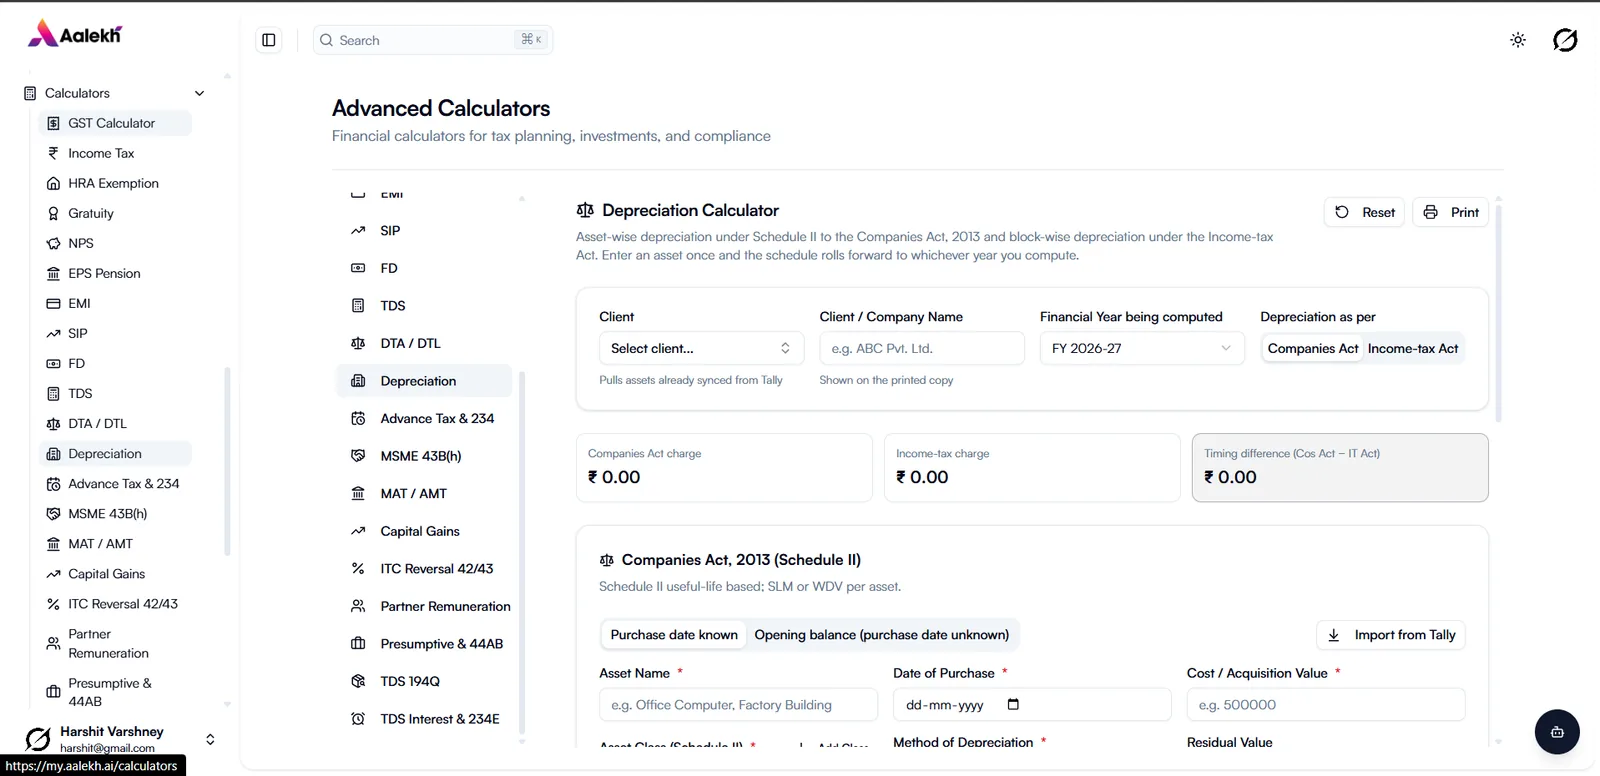Click the left sidebar vertical scrollbar
Viewport: 1600px width, 776px height.
[227, 461]
